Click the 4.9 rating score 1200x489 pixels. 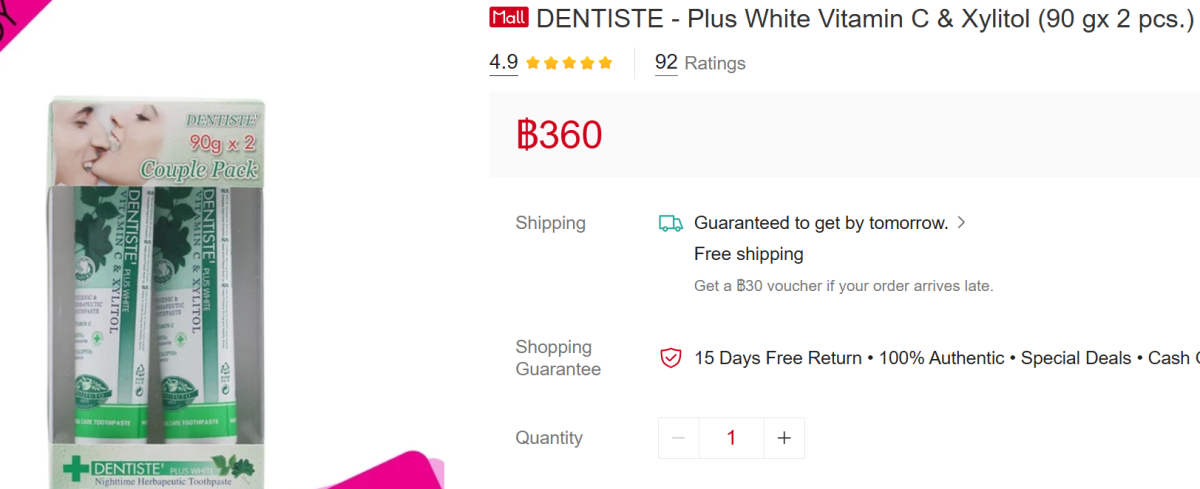click(x=503, y=63)
